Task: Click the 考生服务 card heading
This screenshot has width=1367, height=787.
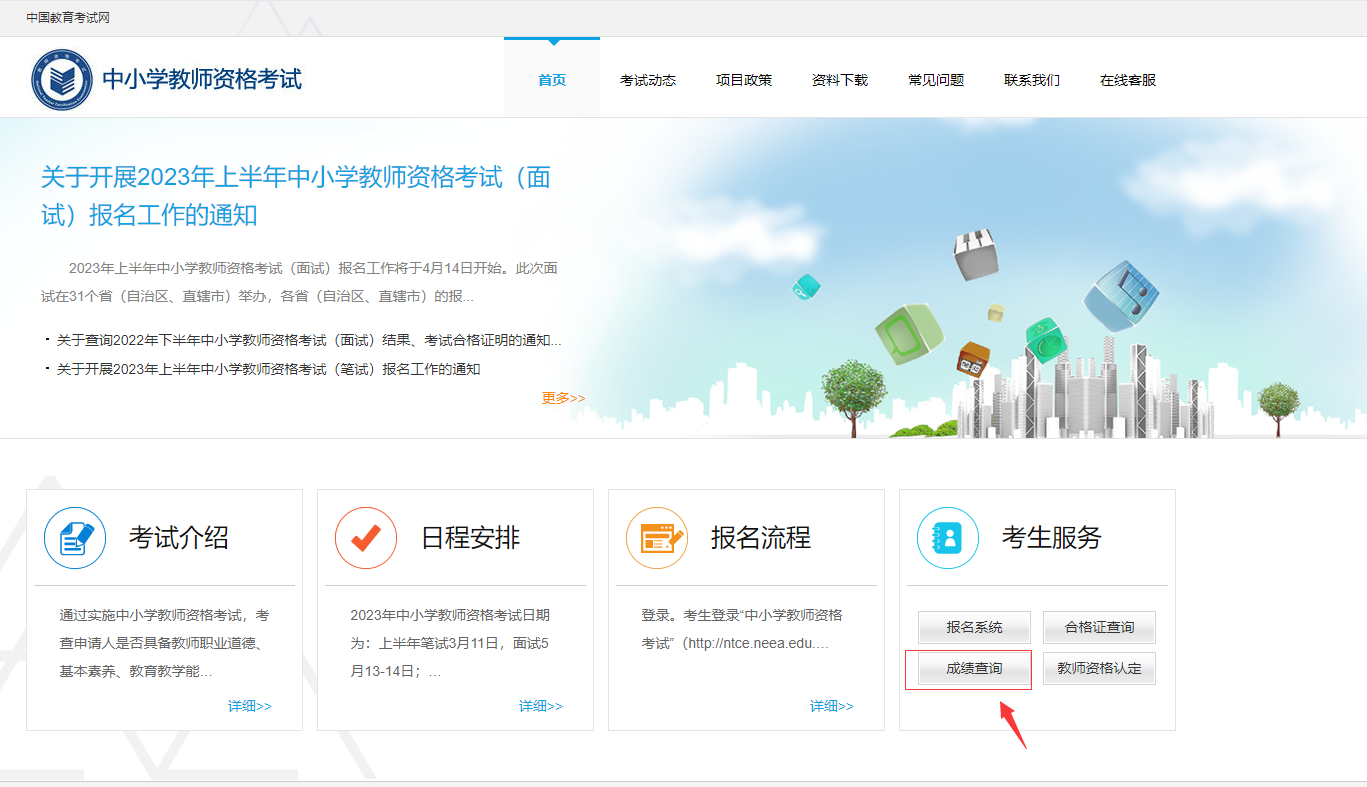Action: pyautogui.click(x=1052, y=538)
